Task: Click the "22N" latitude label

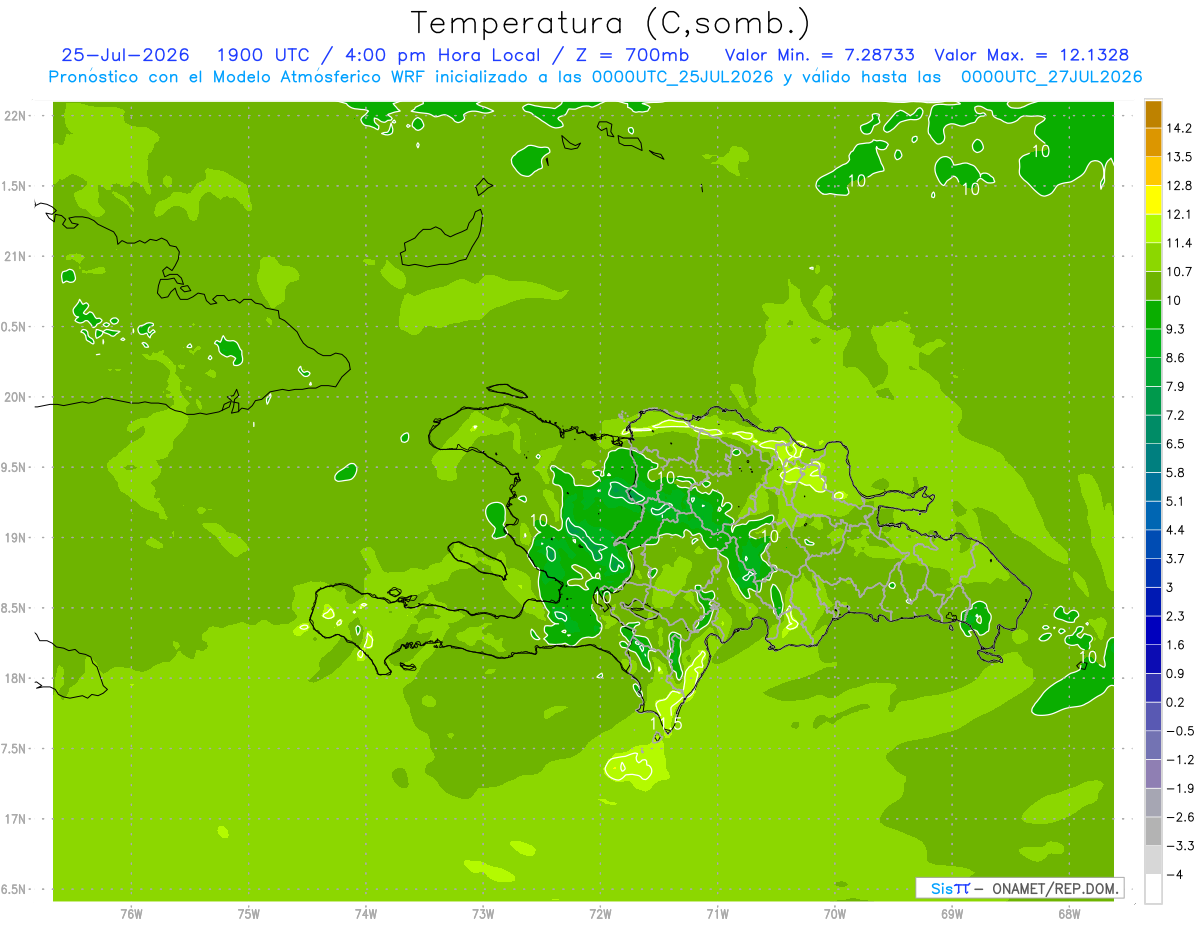Action: pyautogui.click(x=15, y=116)
